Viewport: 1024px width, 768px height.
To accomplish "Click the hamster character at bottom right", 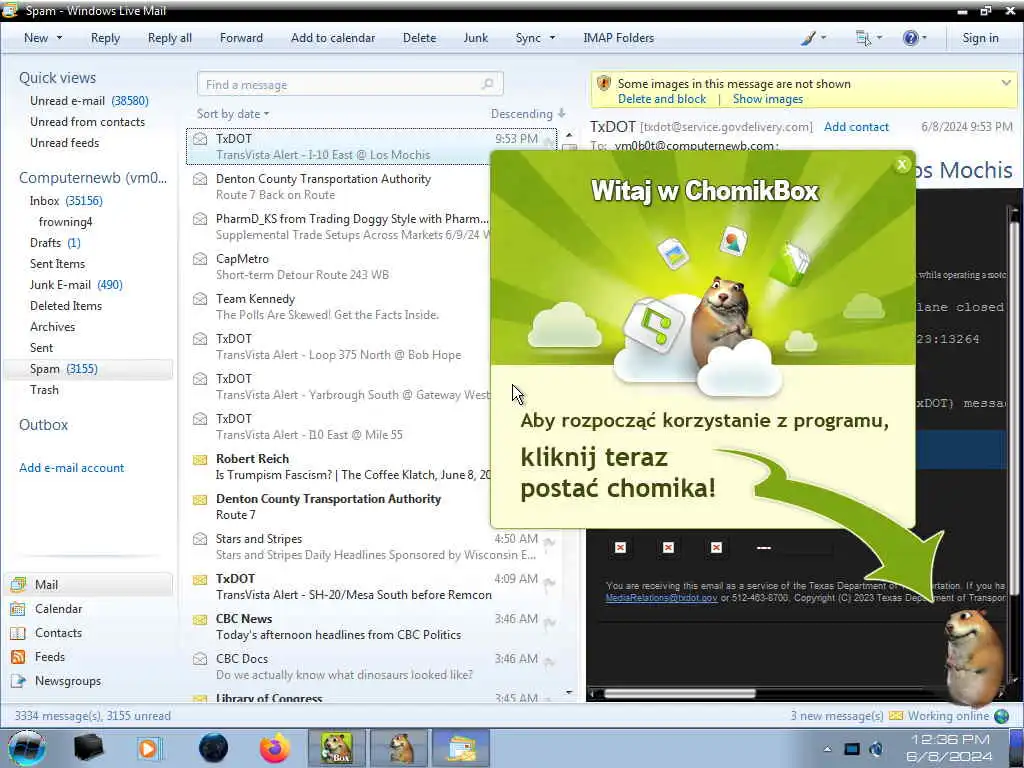I will pyautogui.click(x=975, y=656).
